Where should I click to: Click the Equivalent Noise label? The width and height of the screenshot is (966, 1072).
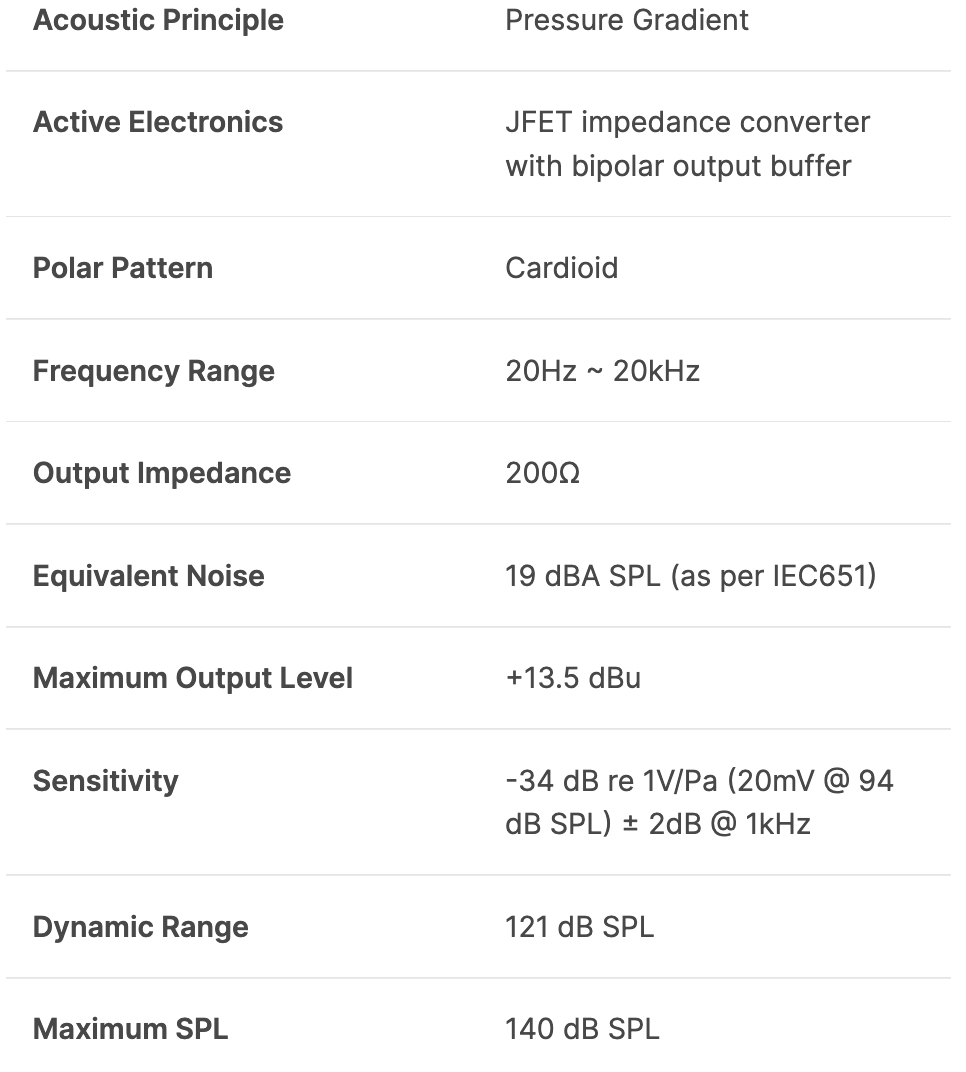tap(149, 576)
